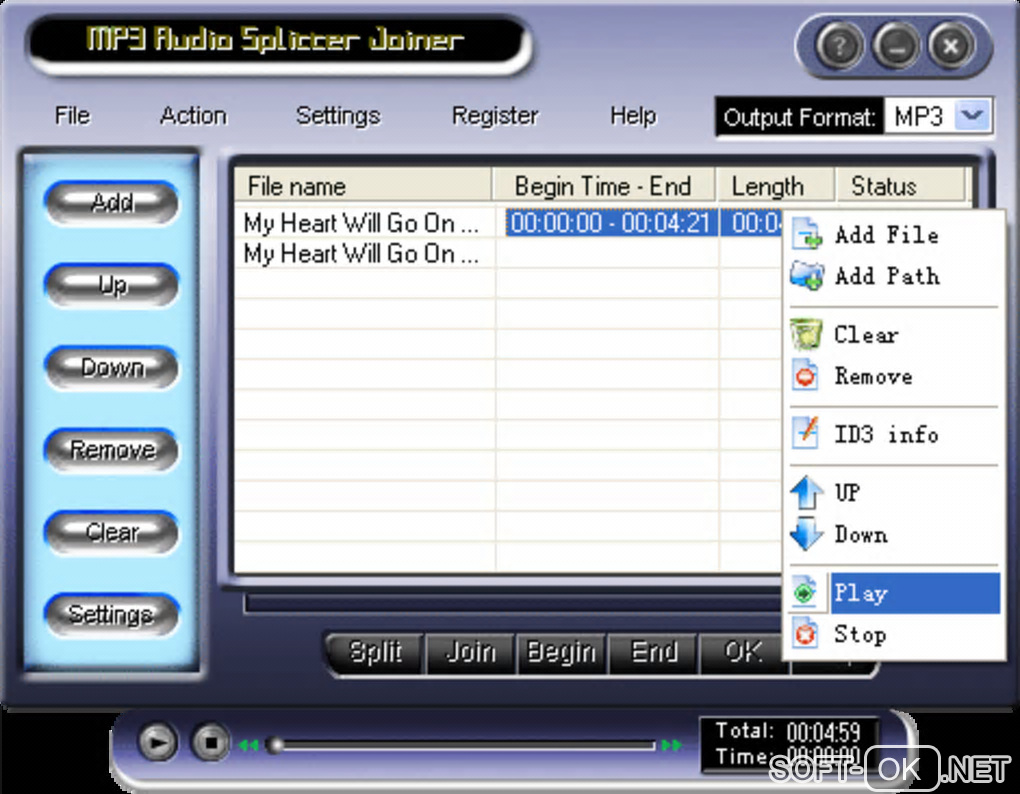Click the round minimize button
This screenshot has height=794, width=1020.
pos(896,47)
